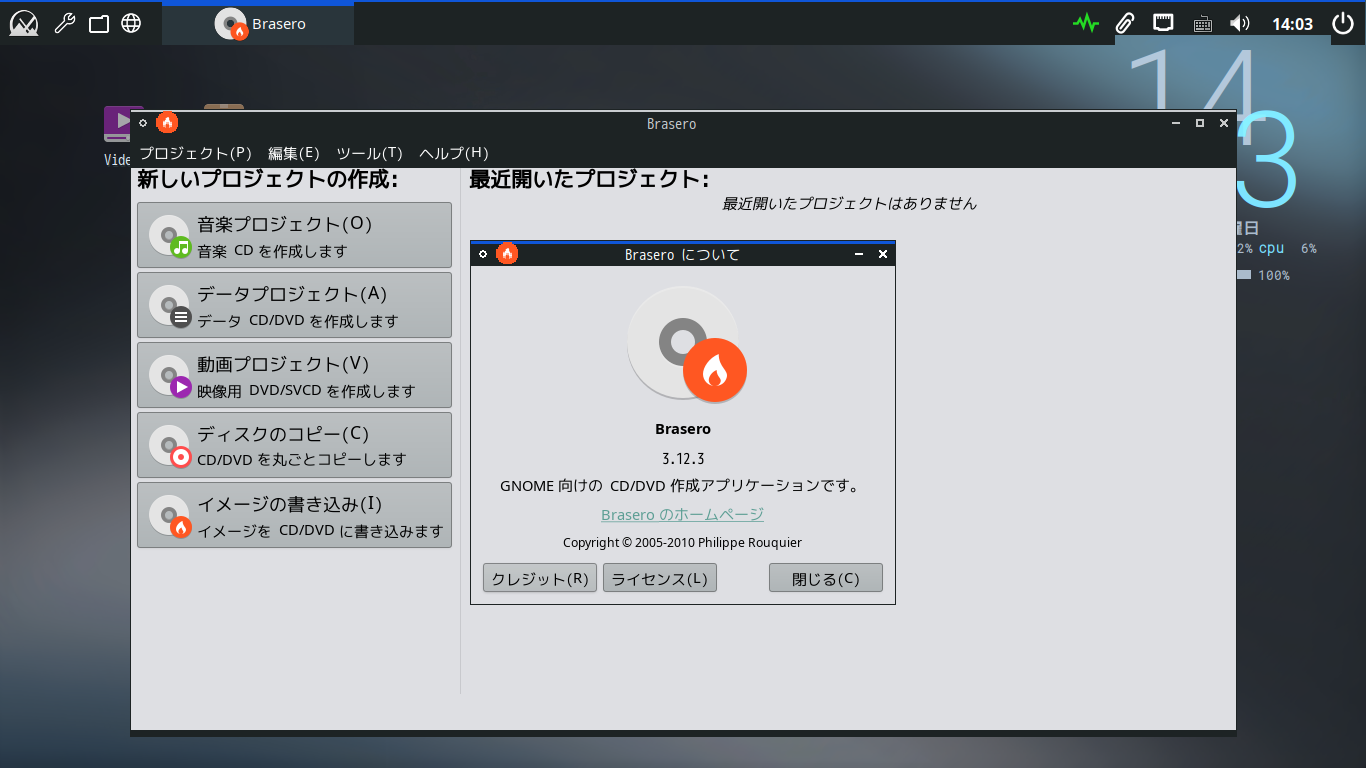Viewport: 1366px width, 768px height.
Task: Open the ヘルプ(H) menu
Action: click(453, 153)
